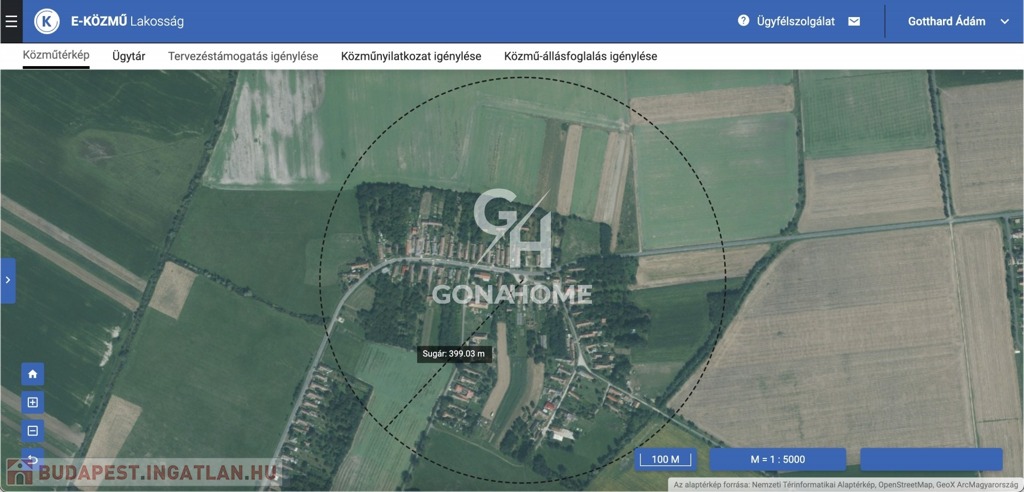Open the Ügyfélszolgálat help icon
1024x492 pixels.
(x=743, y=21)
